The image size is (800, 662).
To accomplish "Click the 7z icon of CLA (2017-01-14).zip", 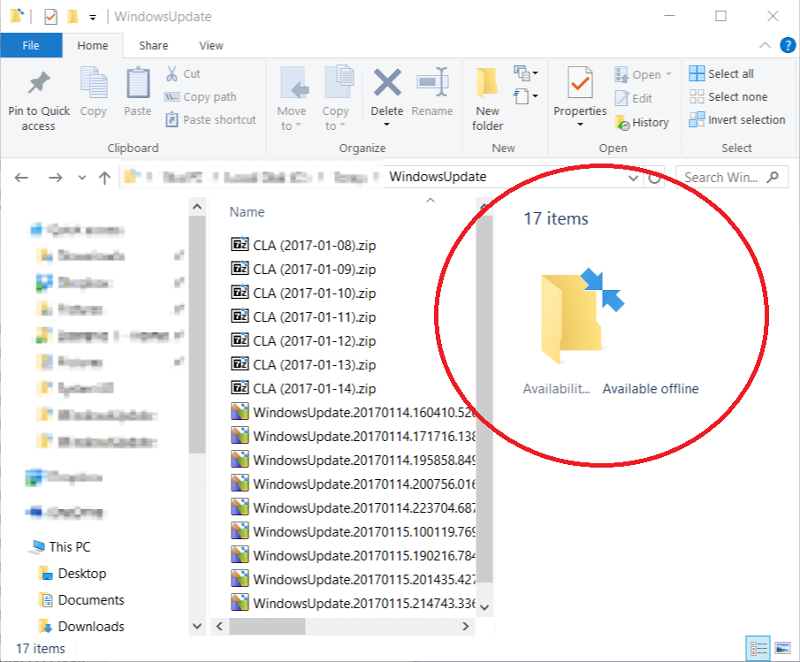I will click(240, 388).
